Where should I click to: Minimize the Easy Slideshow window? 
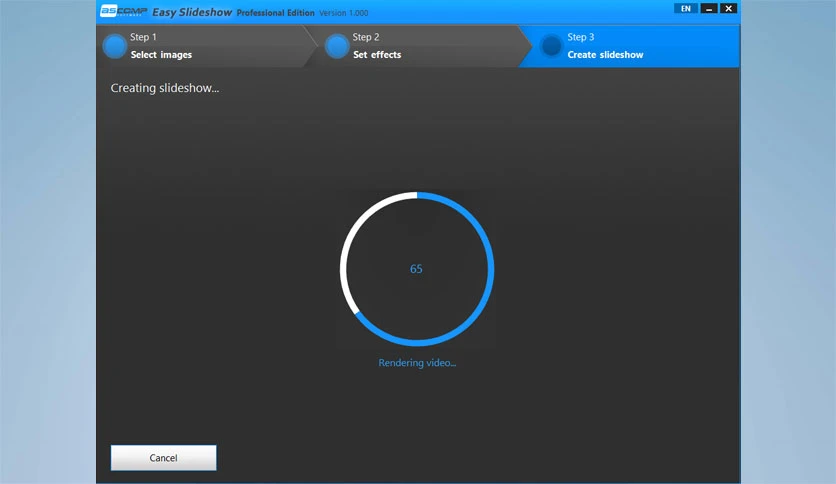[x=709, y=9]
